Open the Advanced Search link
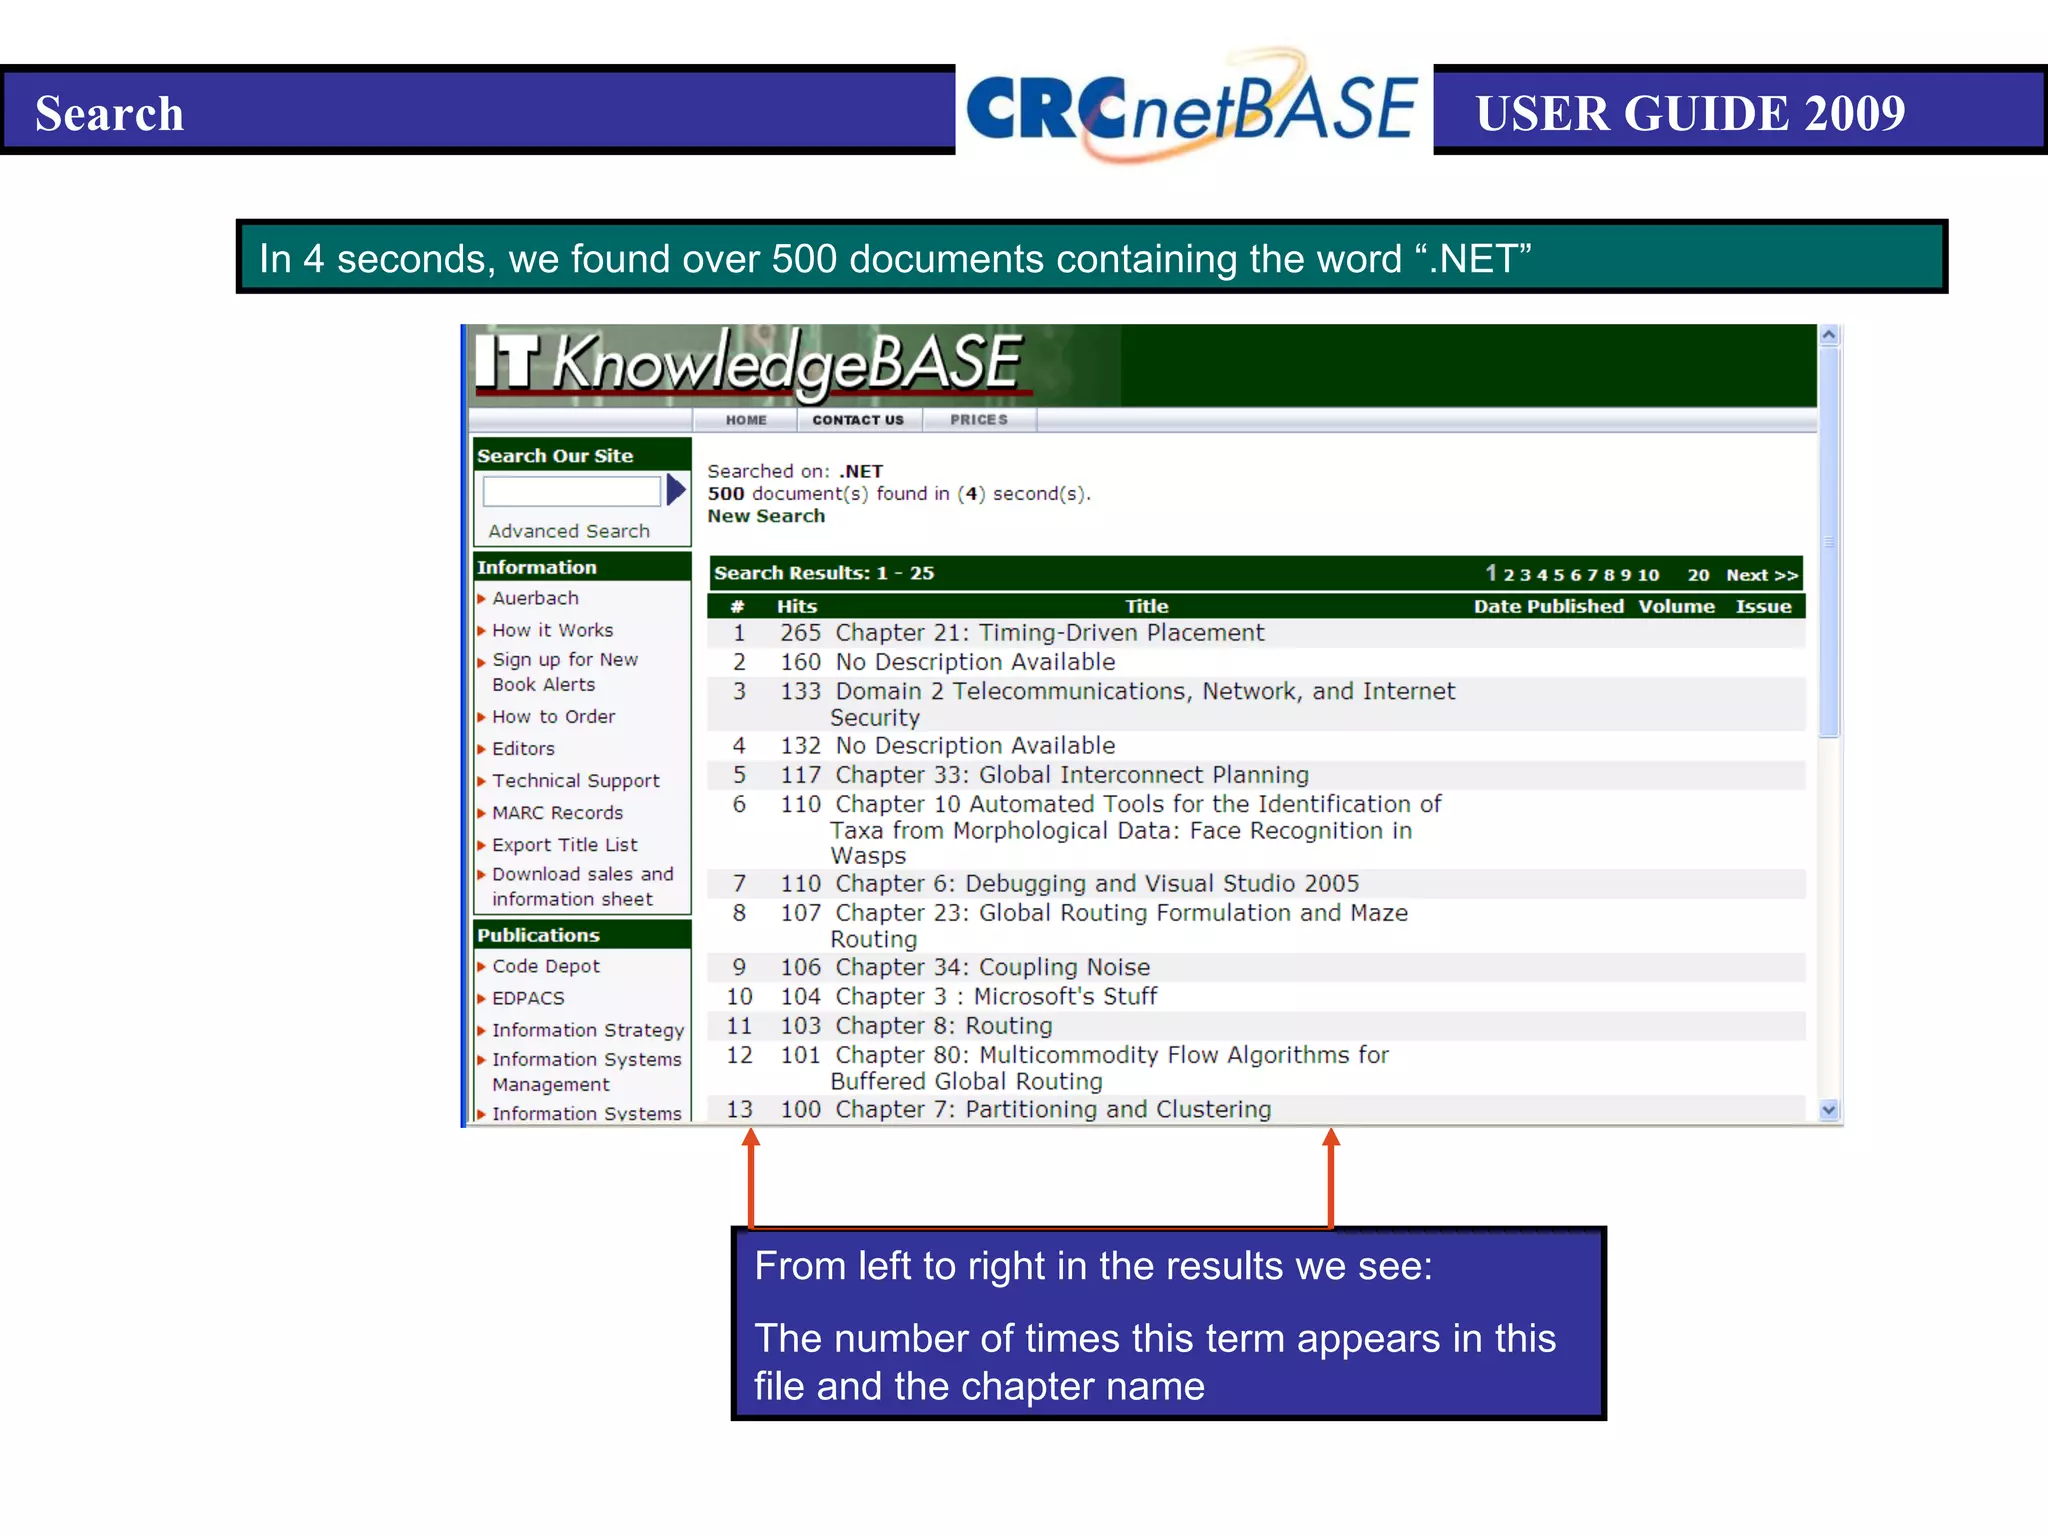 point(568,531)
